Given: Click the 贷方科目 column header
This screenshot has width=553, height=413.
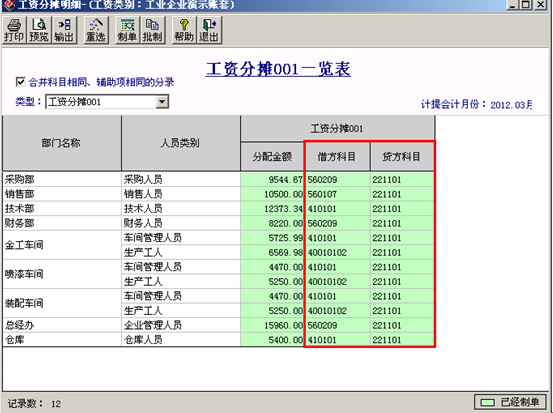Looking at the screenshot, I should tap(402, 157).
